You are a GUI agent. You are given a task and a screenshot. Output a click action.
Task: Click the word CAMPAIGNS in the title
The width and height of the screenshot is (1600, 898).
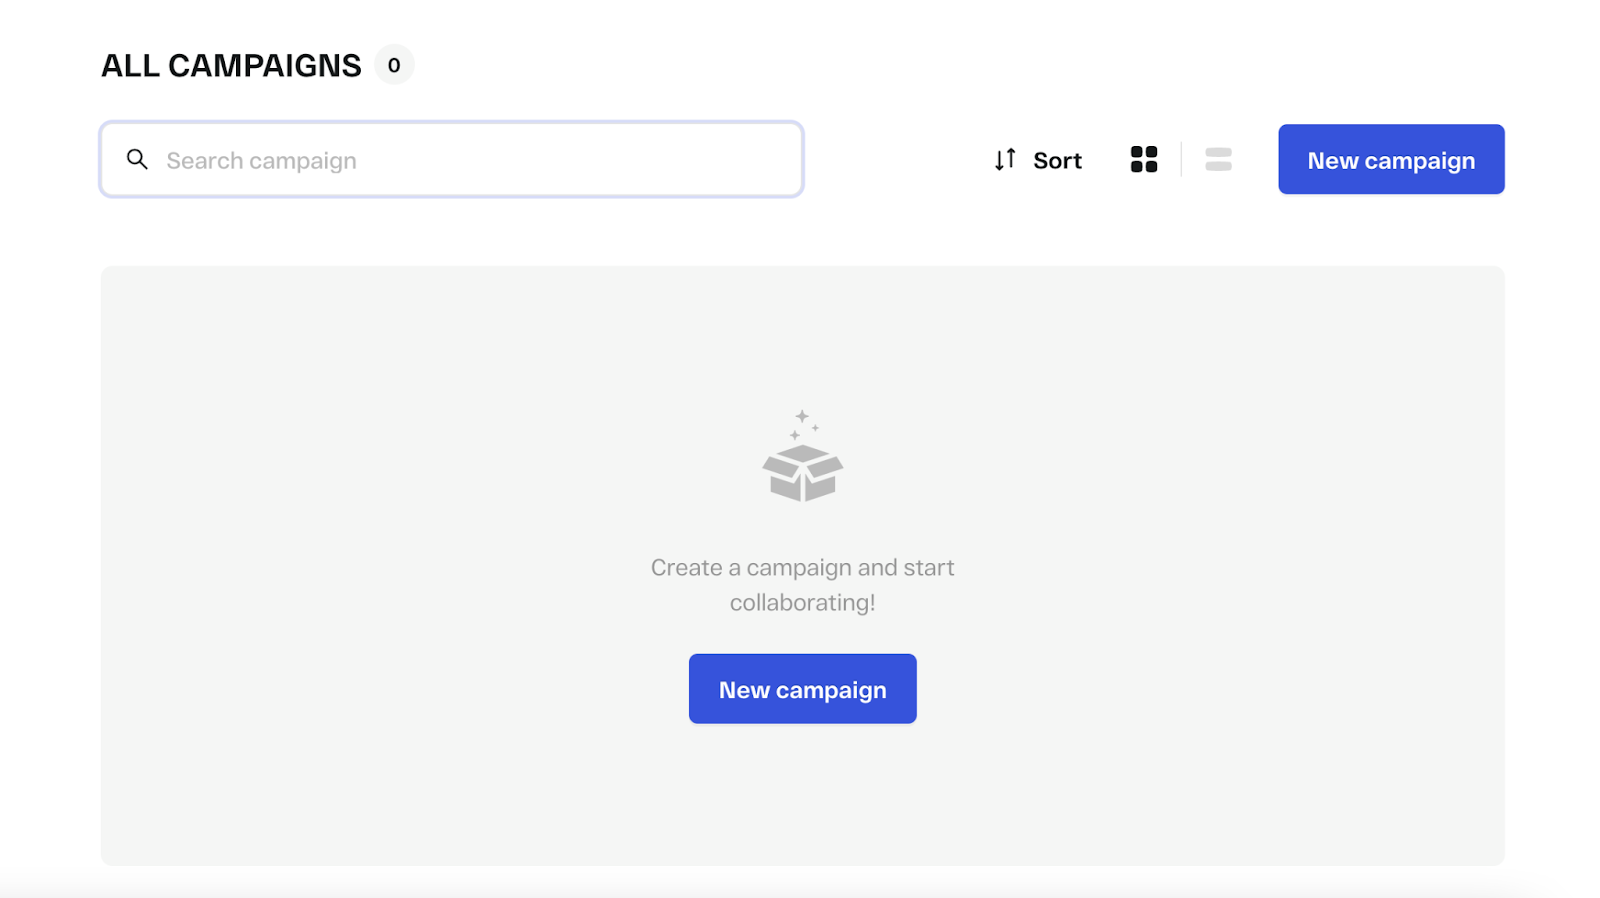(264, 66)
